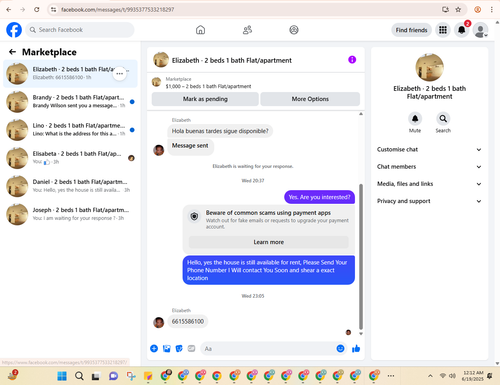Attach a photo with the image icon

(x=166, y=349)
